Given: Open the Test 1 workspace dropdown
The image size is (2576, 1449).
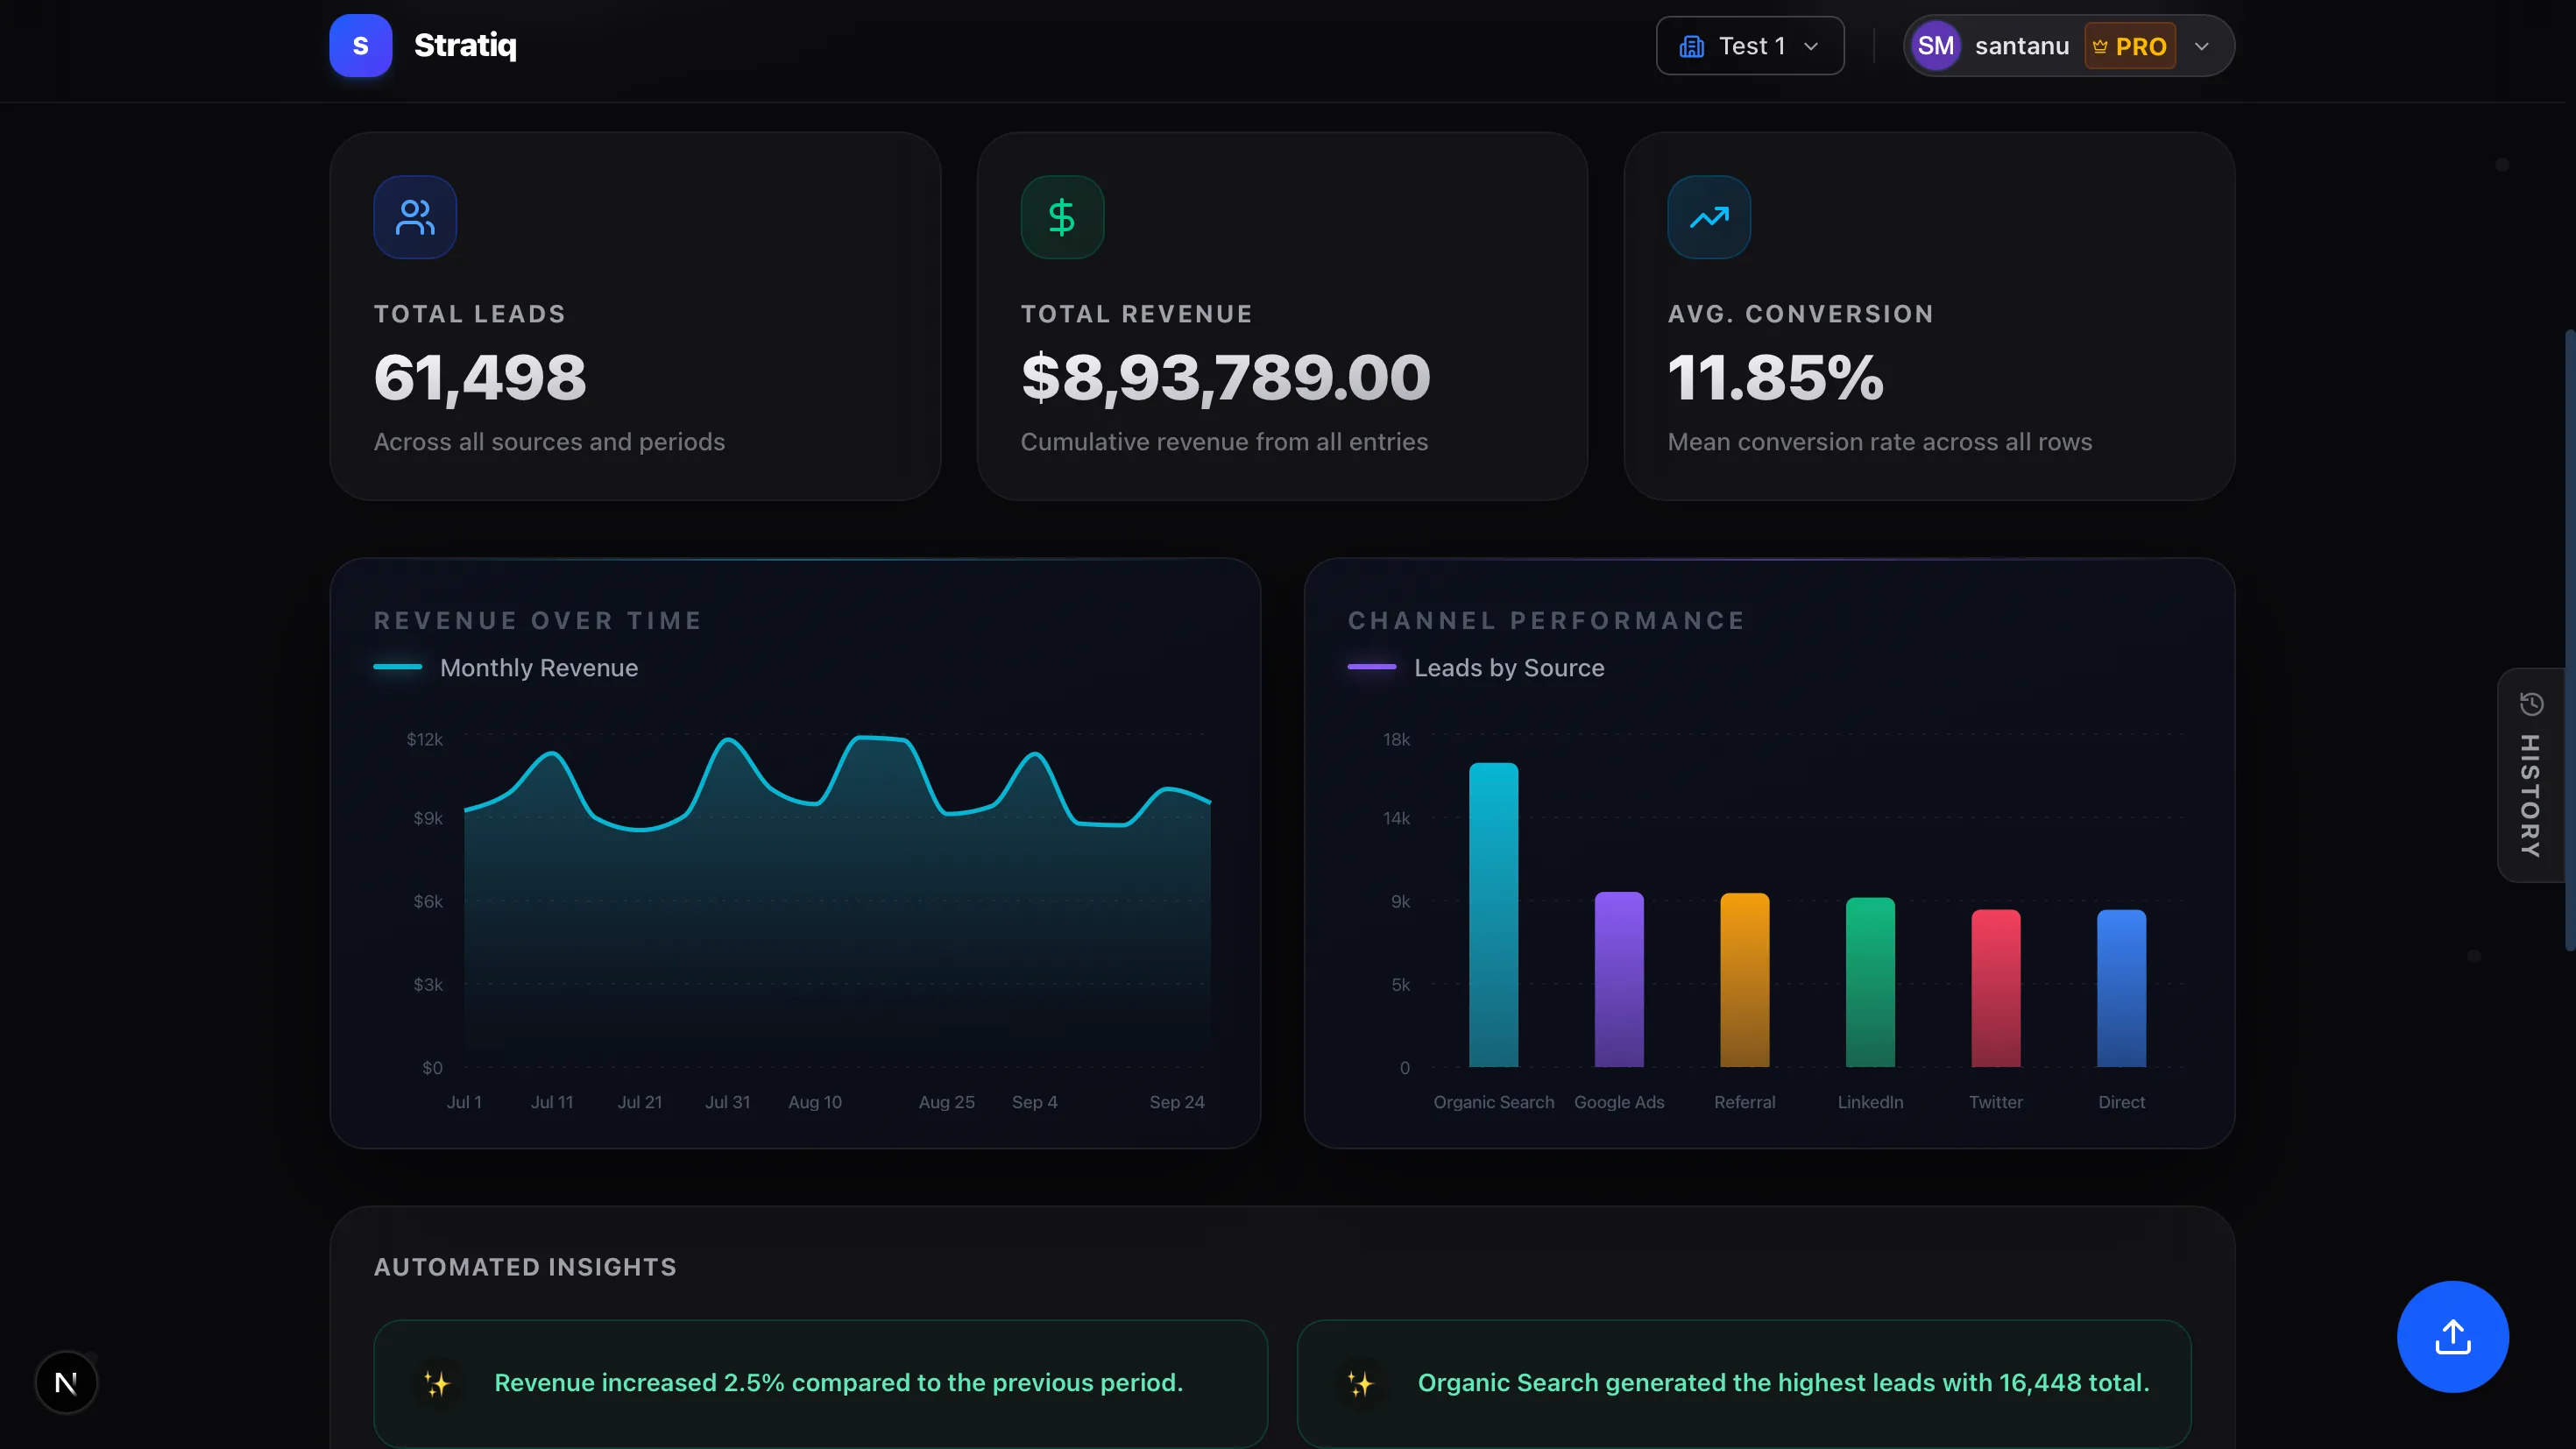Looking at the screenshot, I should pos(1750,46).
